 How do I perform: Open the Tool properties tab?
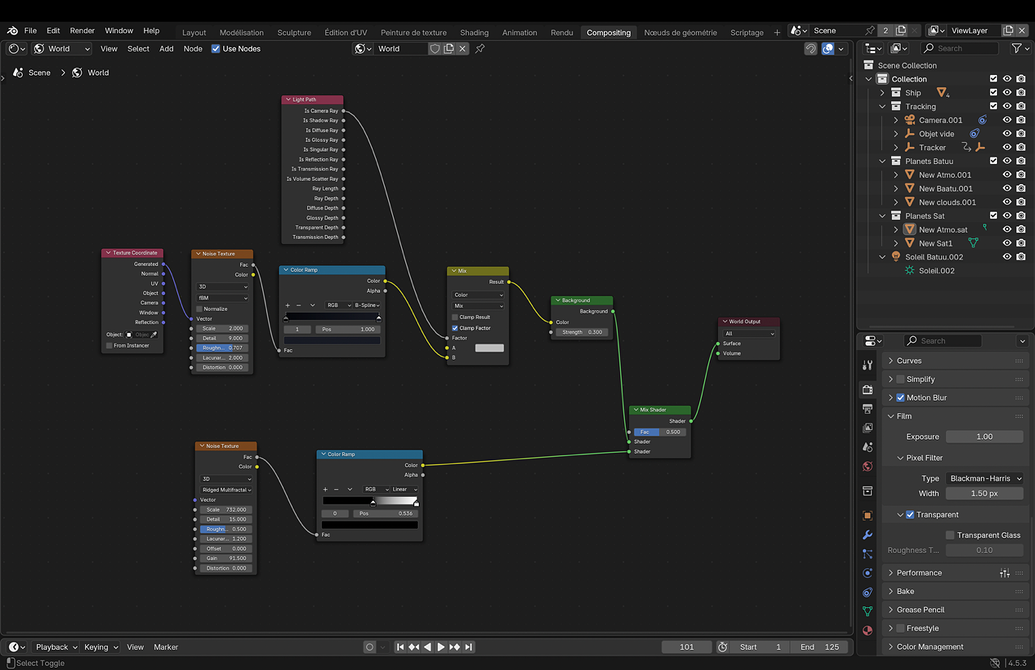coord(867,365)
